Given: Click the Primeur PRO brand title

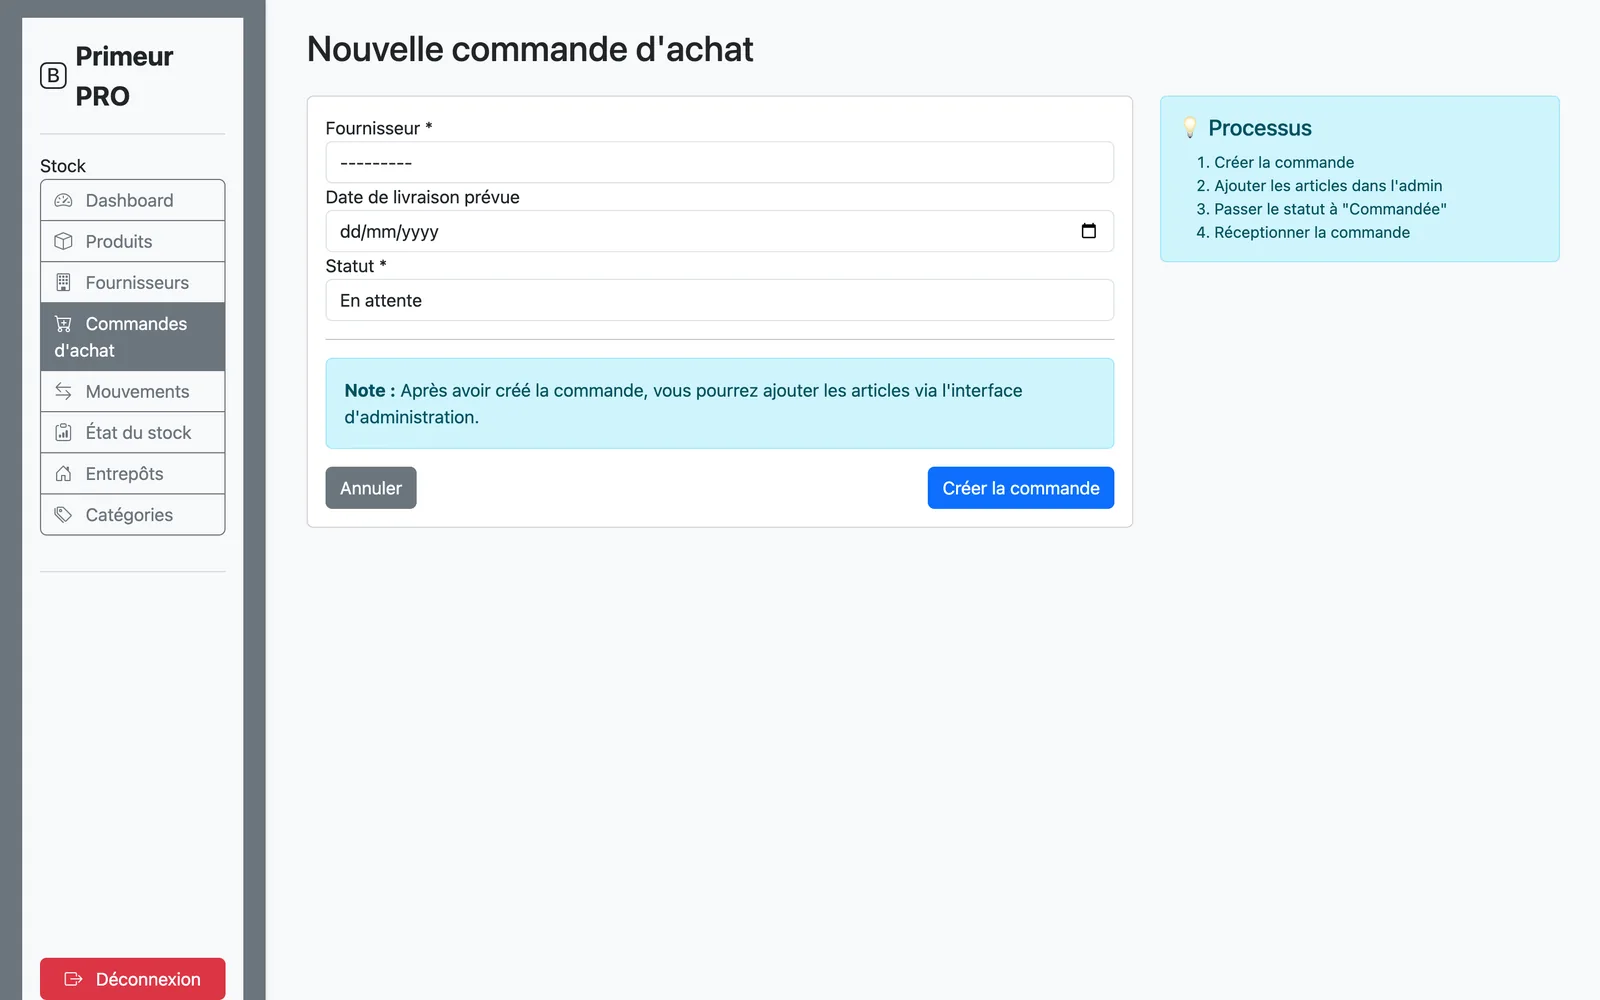Looking at the screenshot, I should (x=124, y=76).
